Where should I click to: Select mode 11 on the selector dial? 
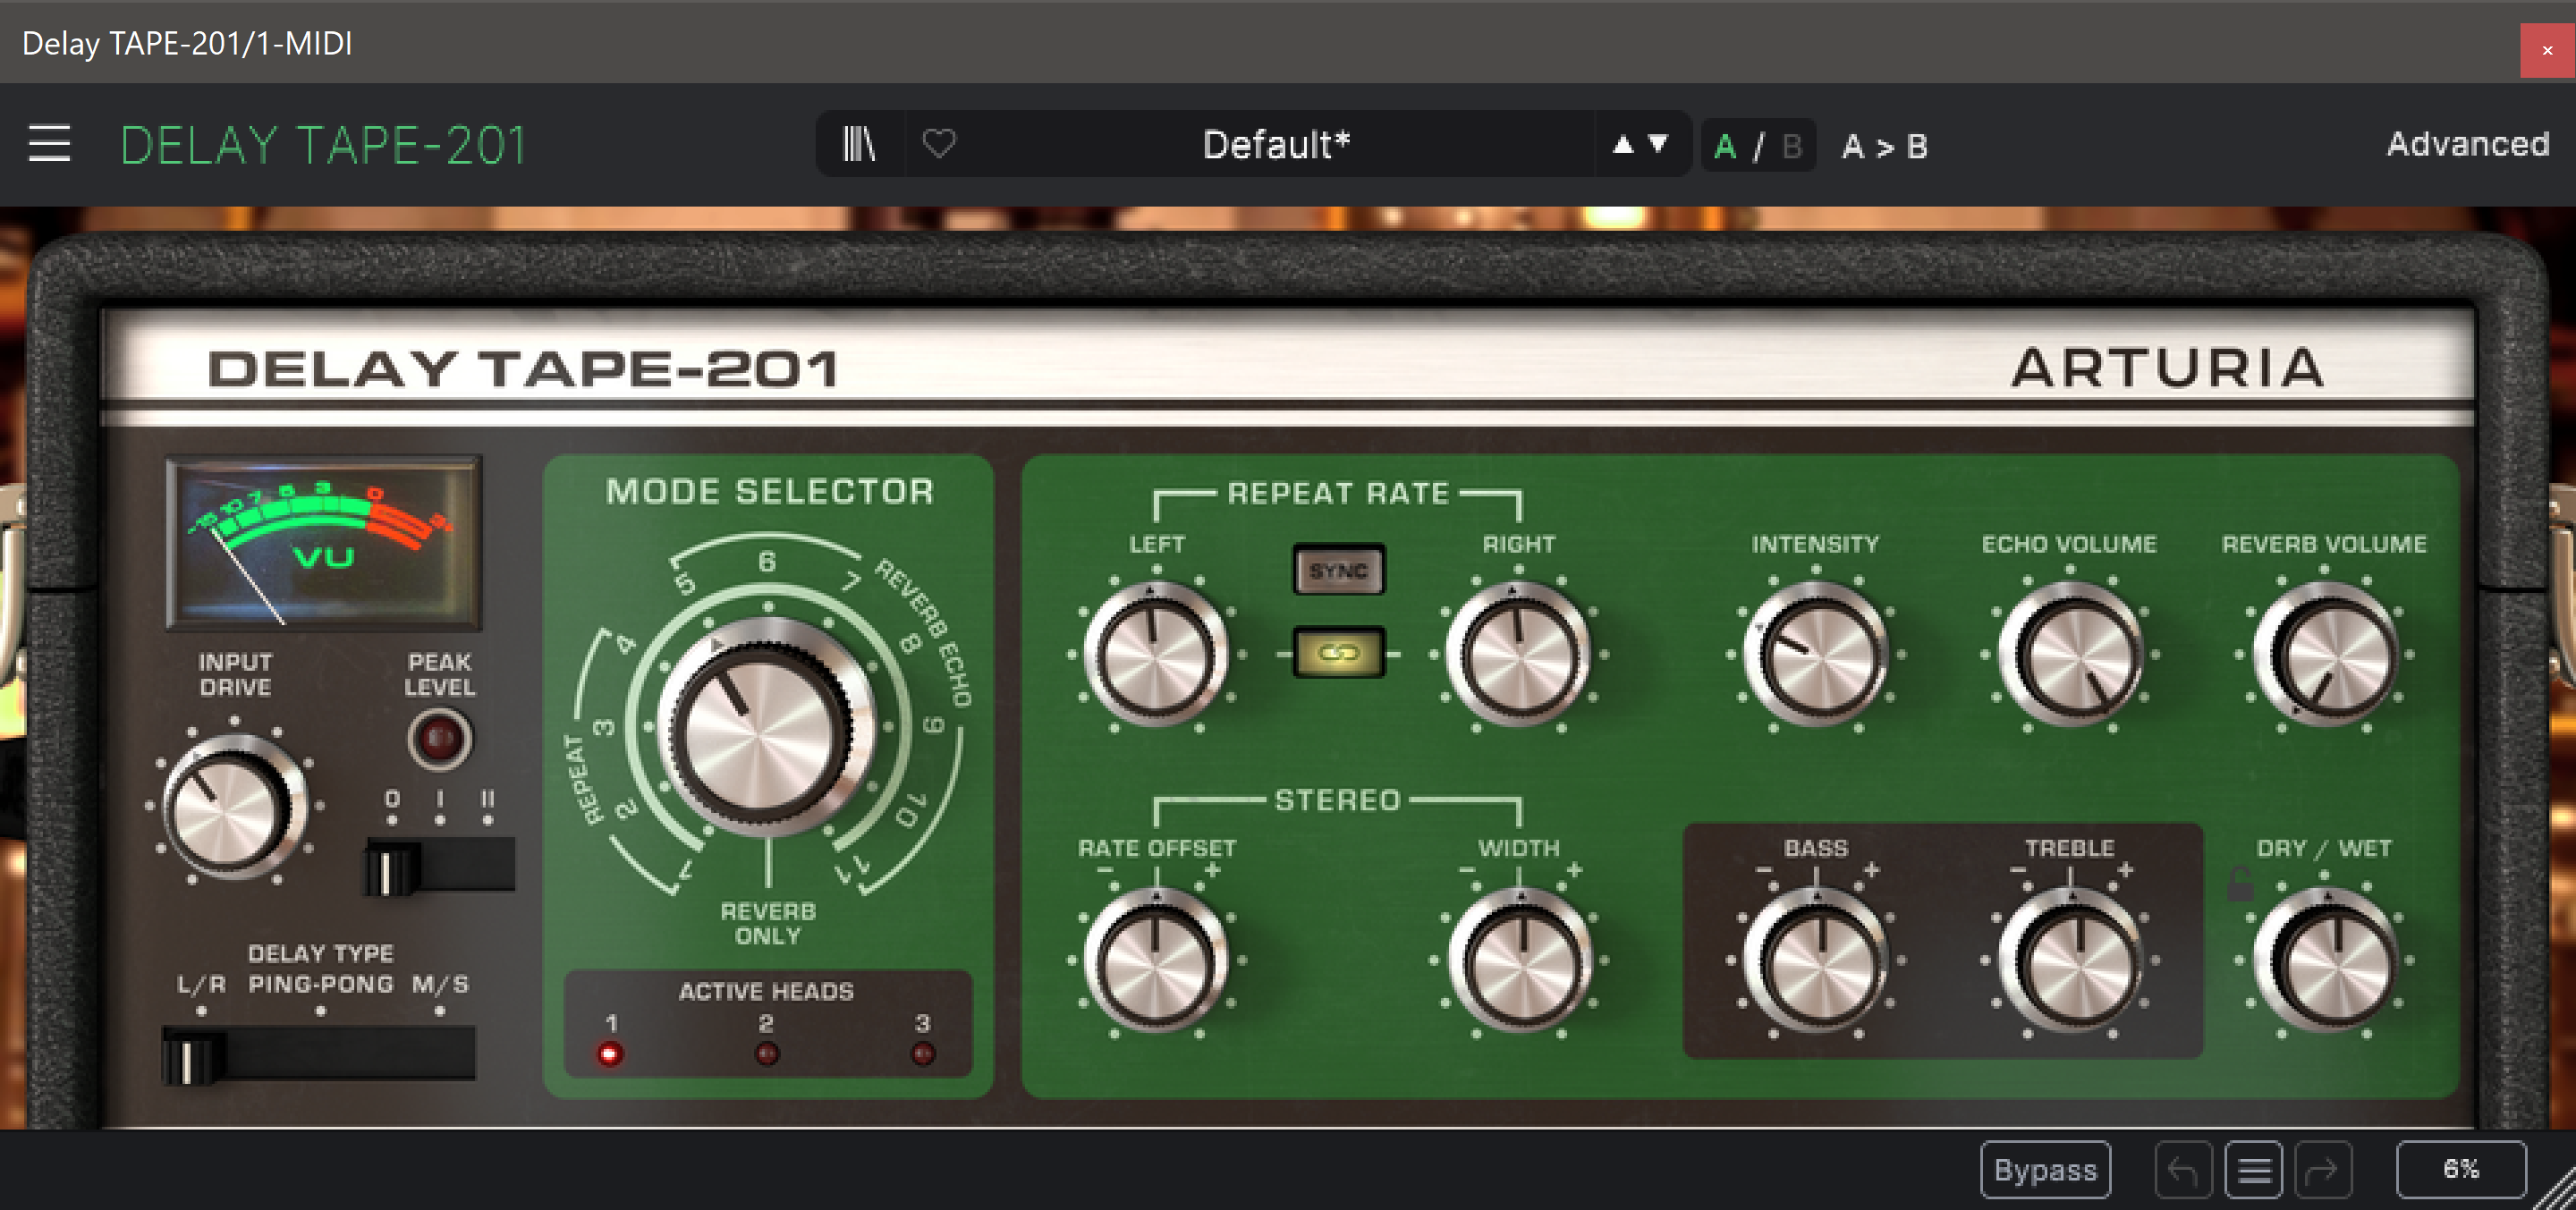[x=853, y=869]
